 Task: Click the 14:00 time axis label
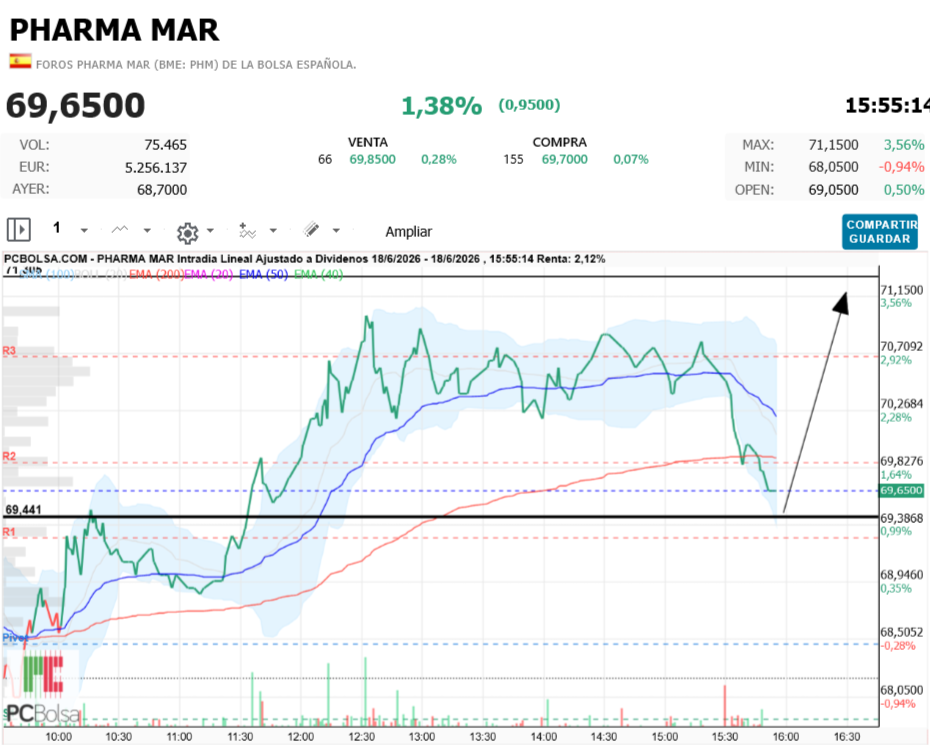click(543, 737)
